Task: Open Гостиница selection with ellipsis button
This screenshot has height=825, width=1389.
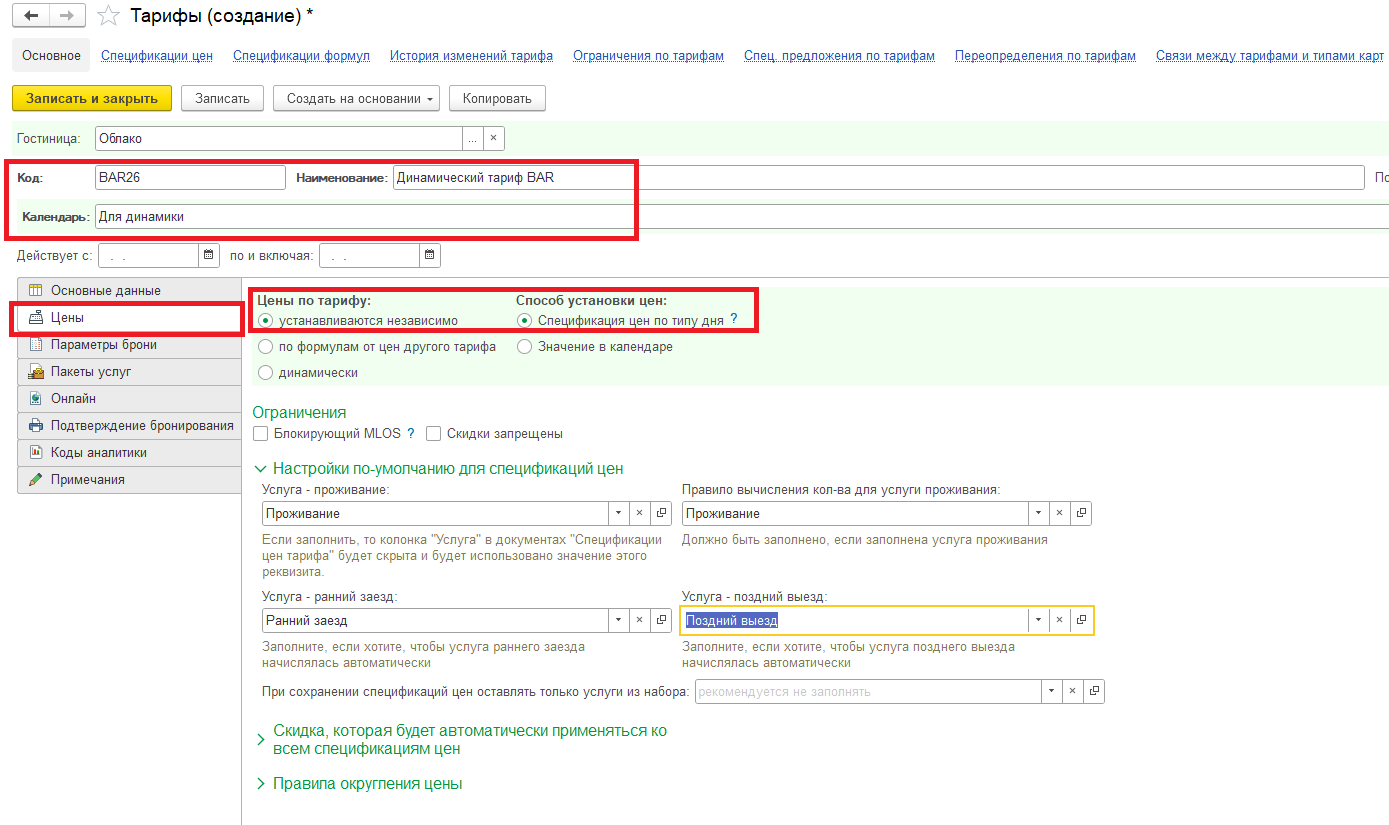Action: [472, 138]
